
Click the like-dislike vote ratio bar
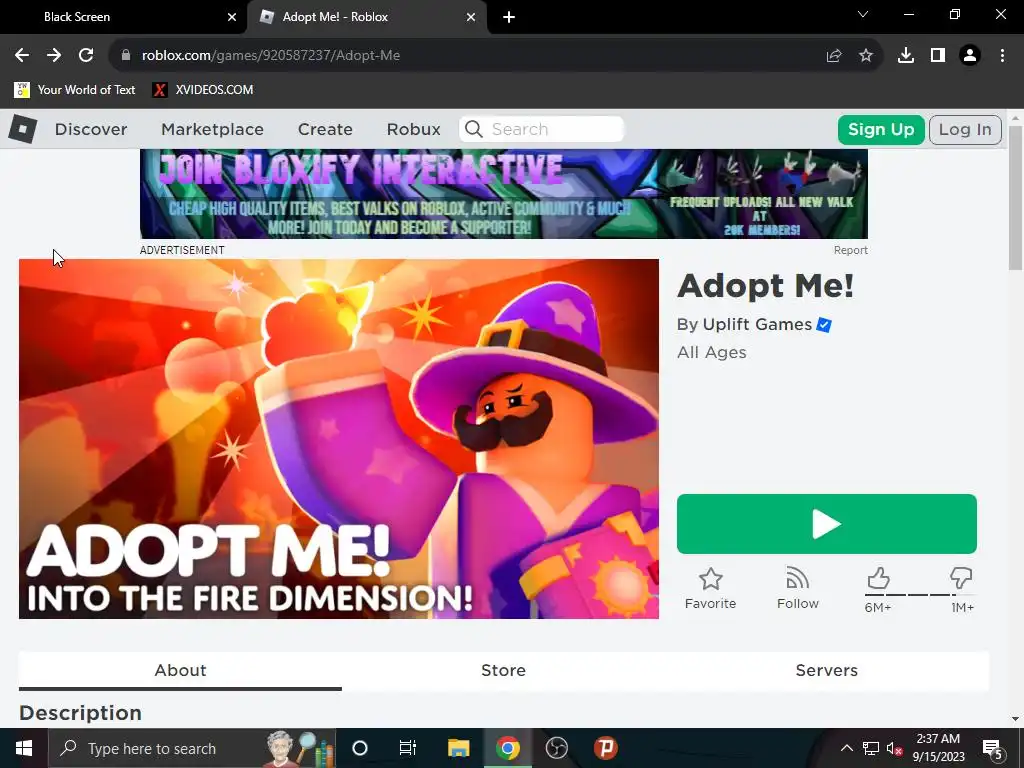[x=920, y=595]
